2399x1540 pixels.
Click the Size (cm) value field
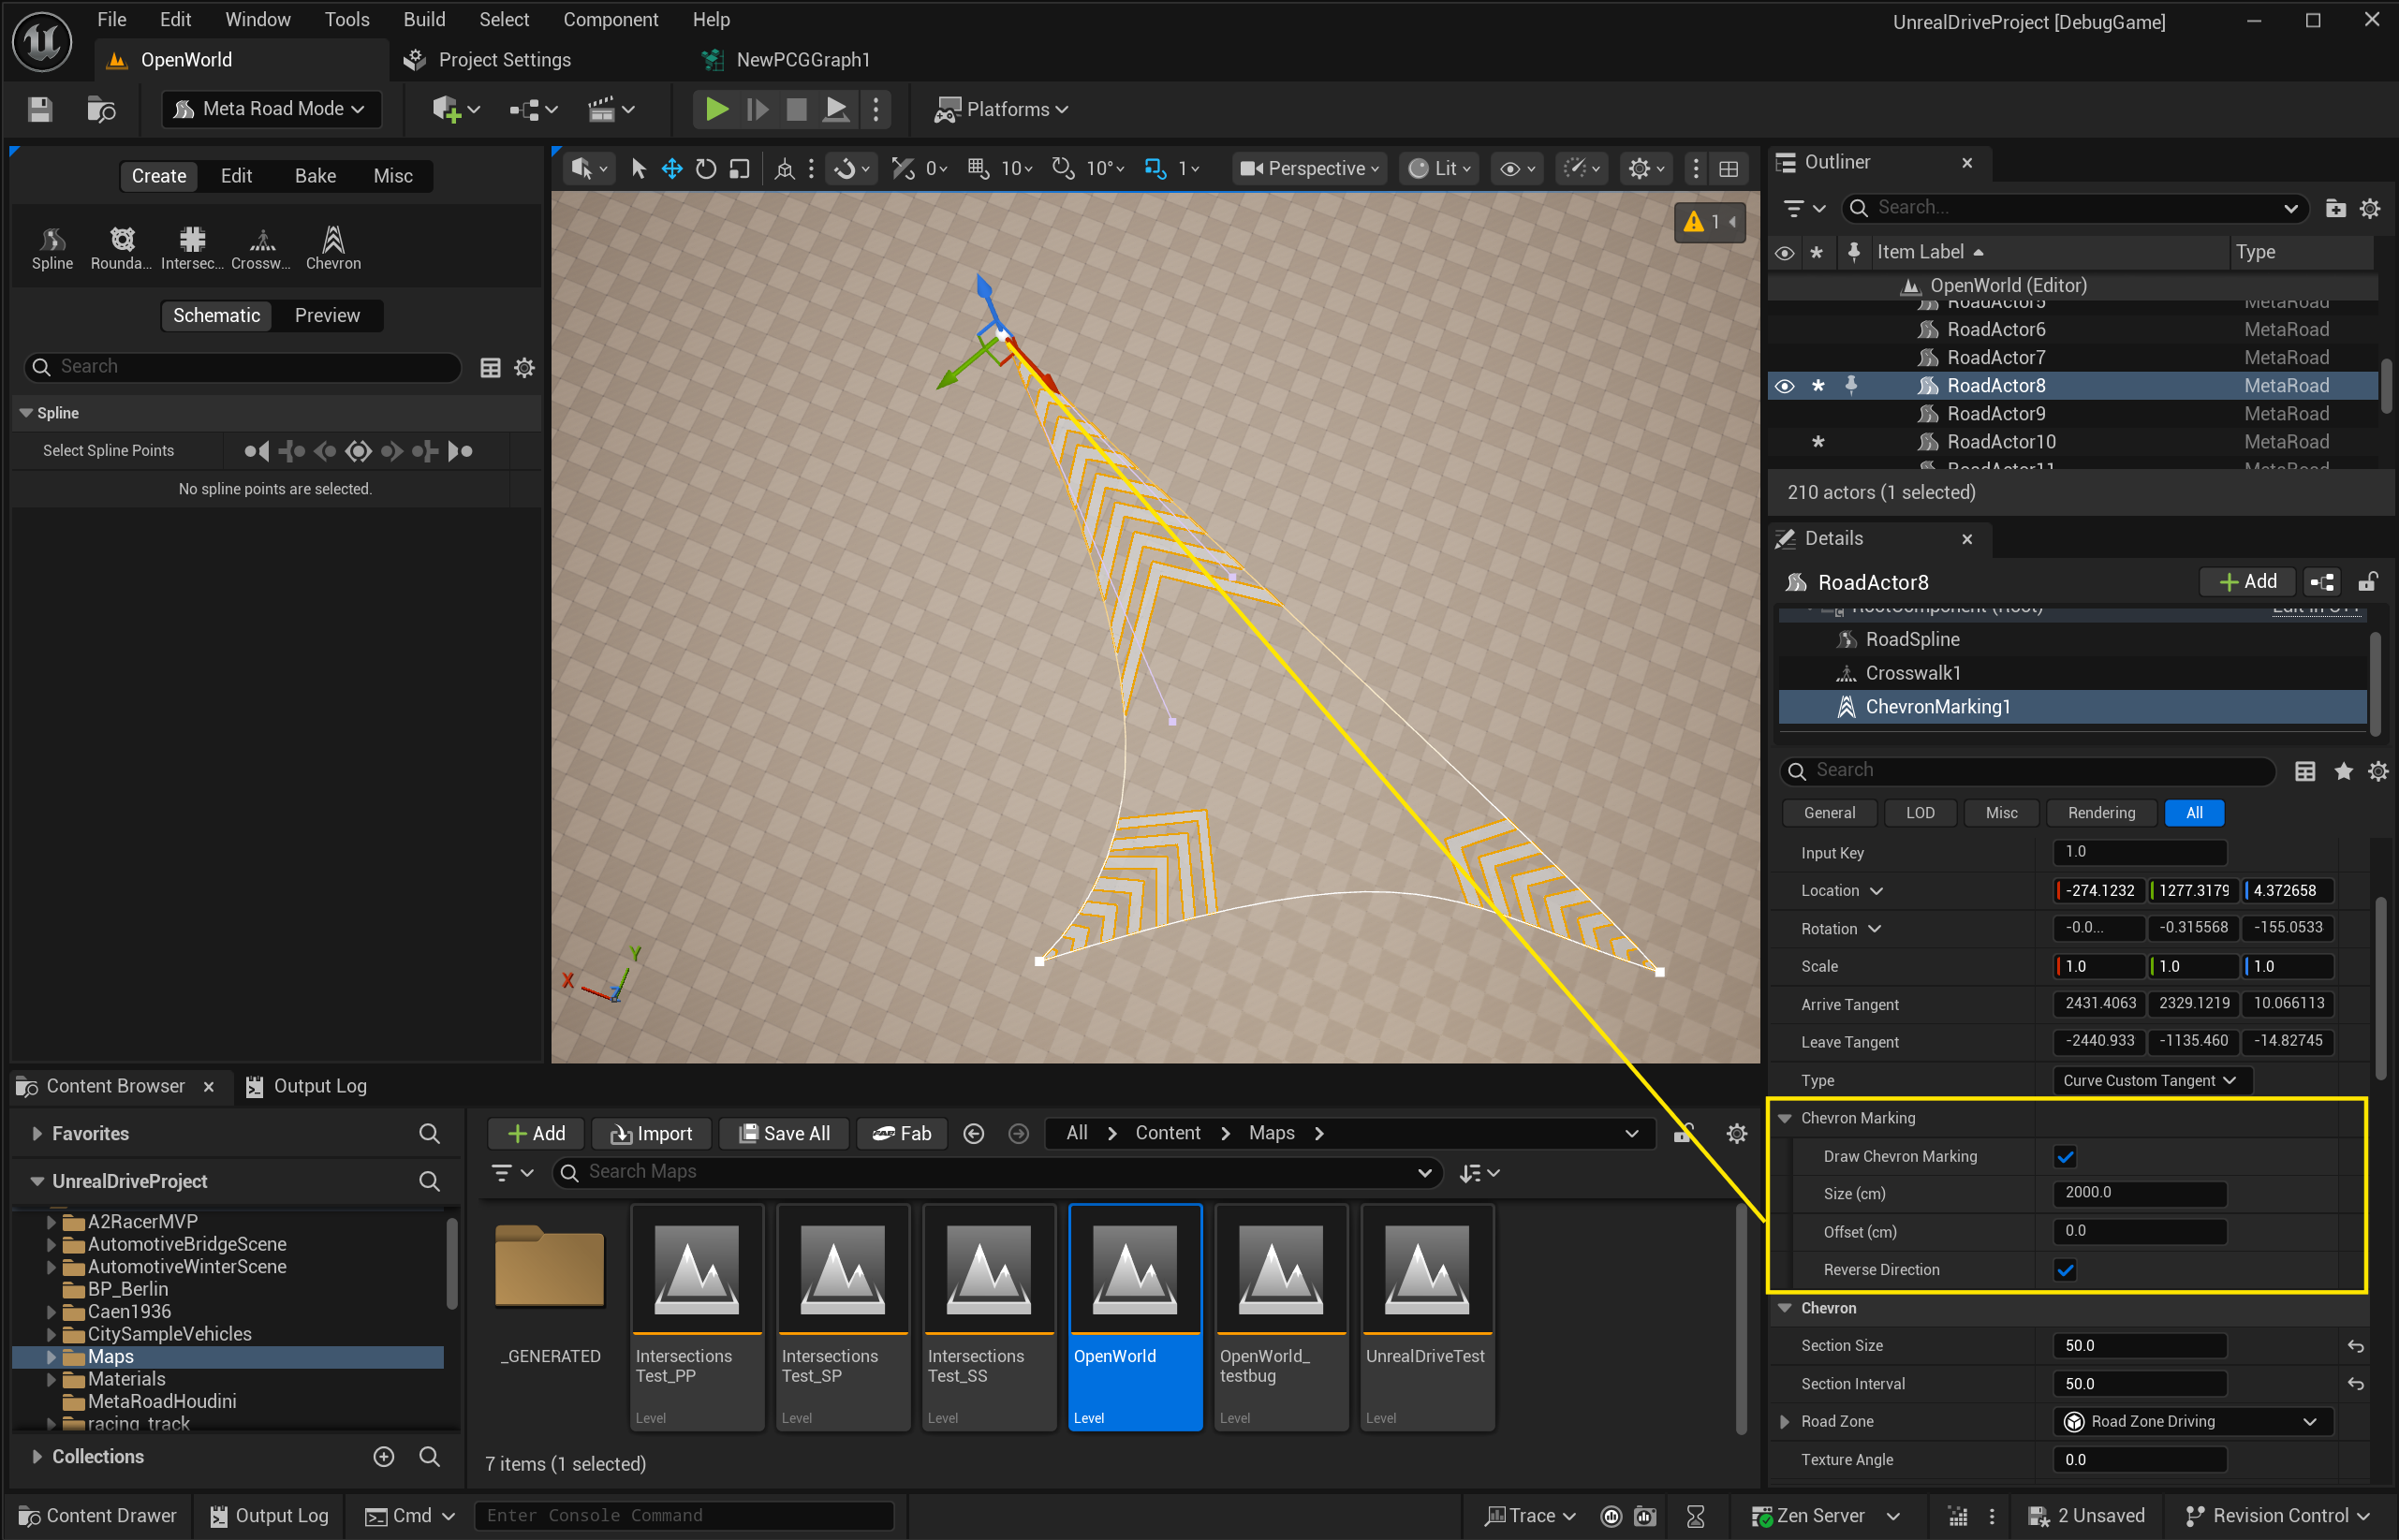pos(2140,1193)
